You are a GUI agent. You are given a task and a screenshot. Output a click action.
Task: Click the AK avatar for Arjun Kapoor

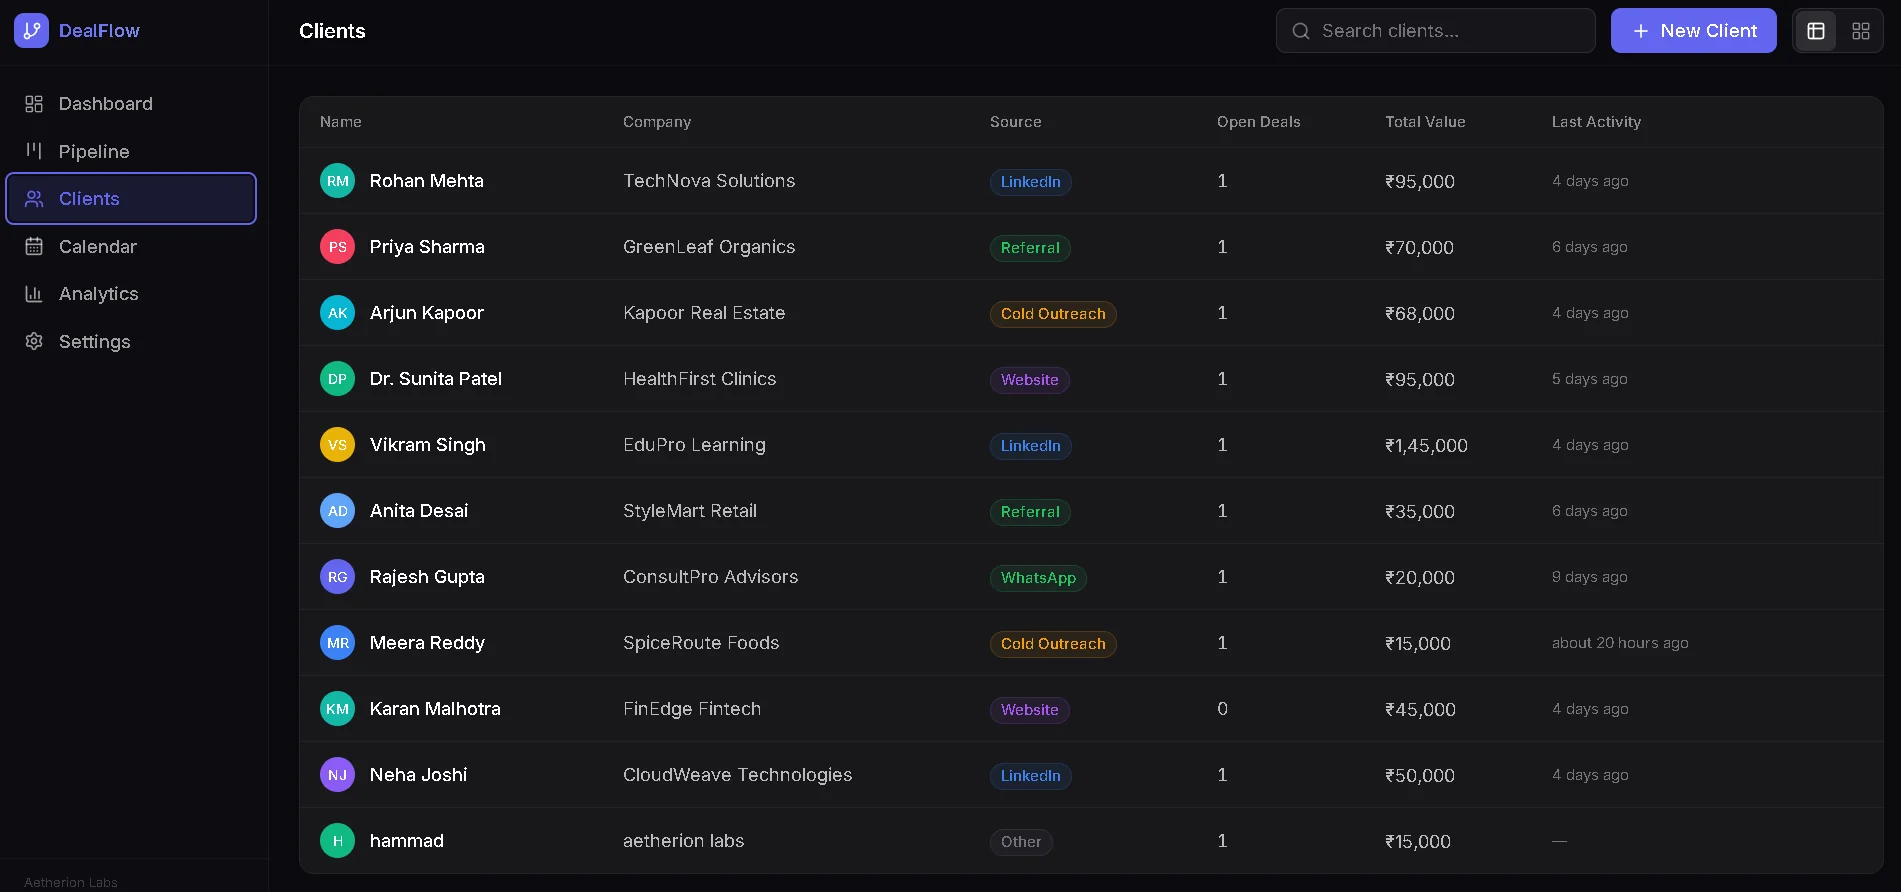[338, 313]
